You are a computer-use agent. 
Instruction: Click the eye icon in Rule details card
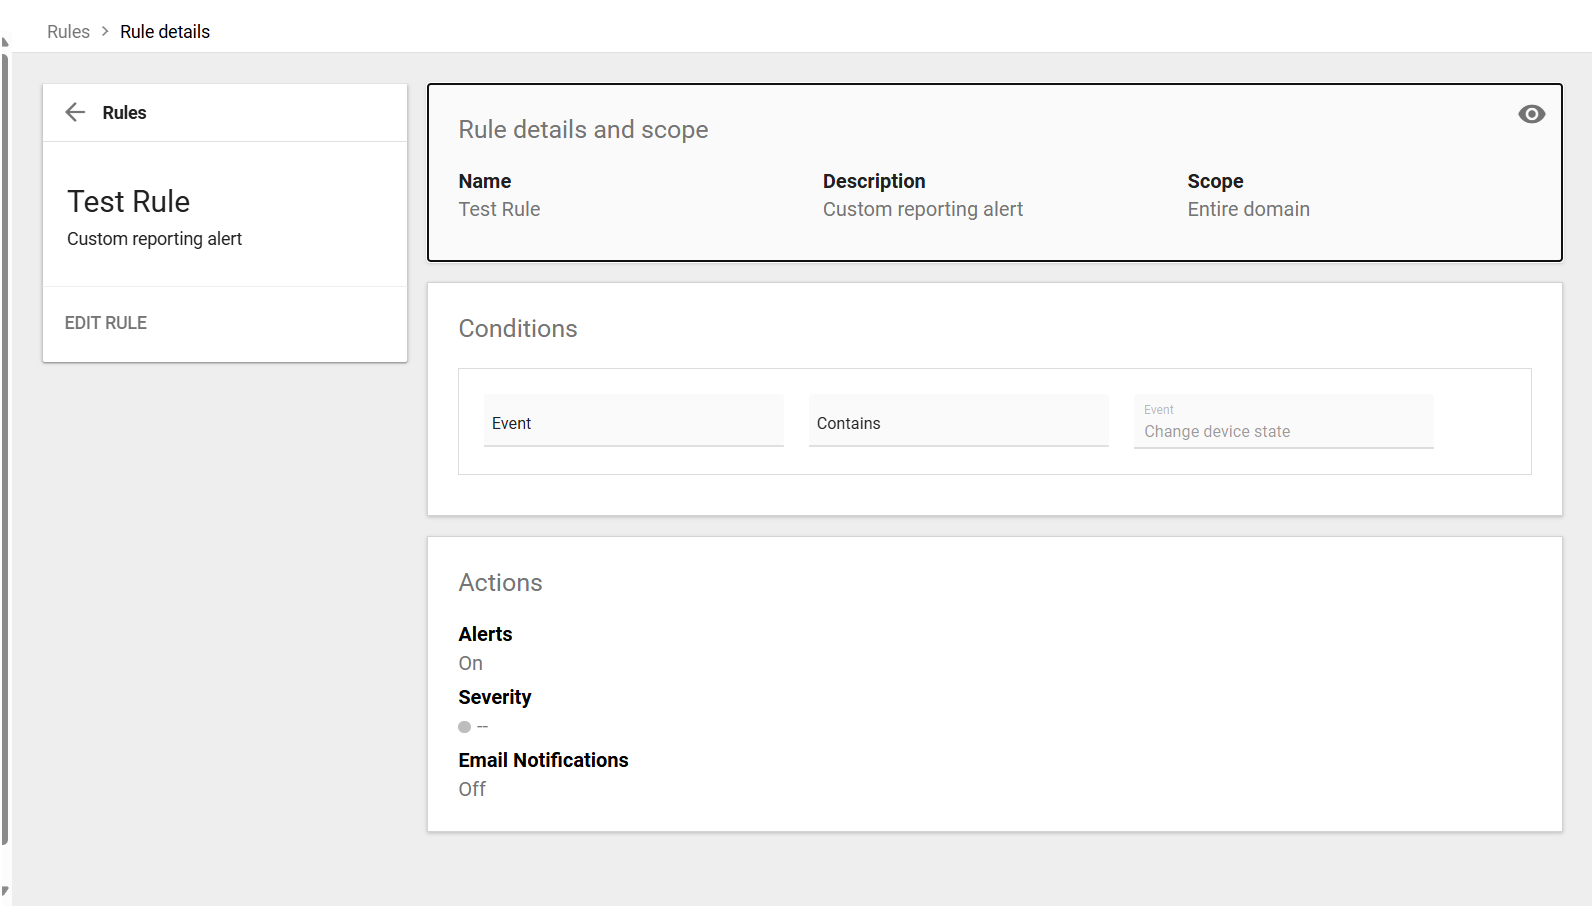[1531, 114]
